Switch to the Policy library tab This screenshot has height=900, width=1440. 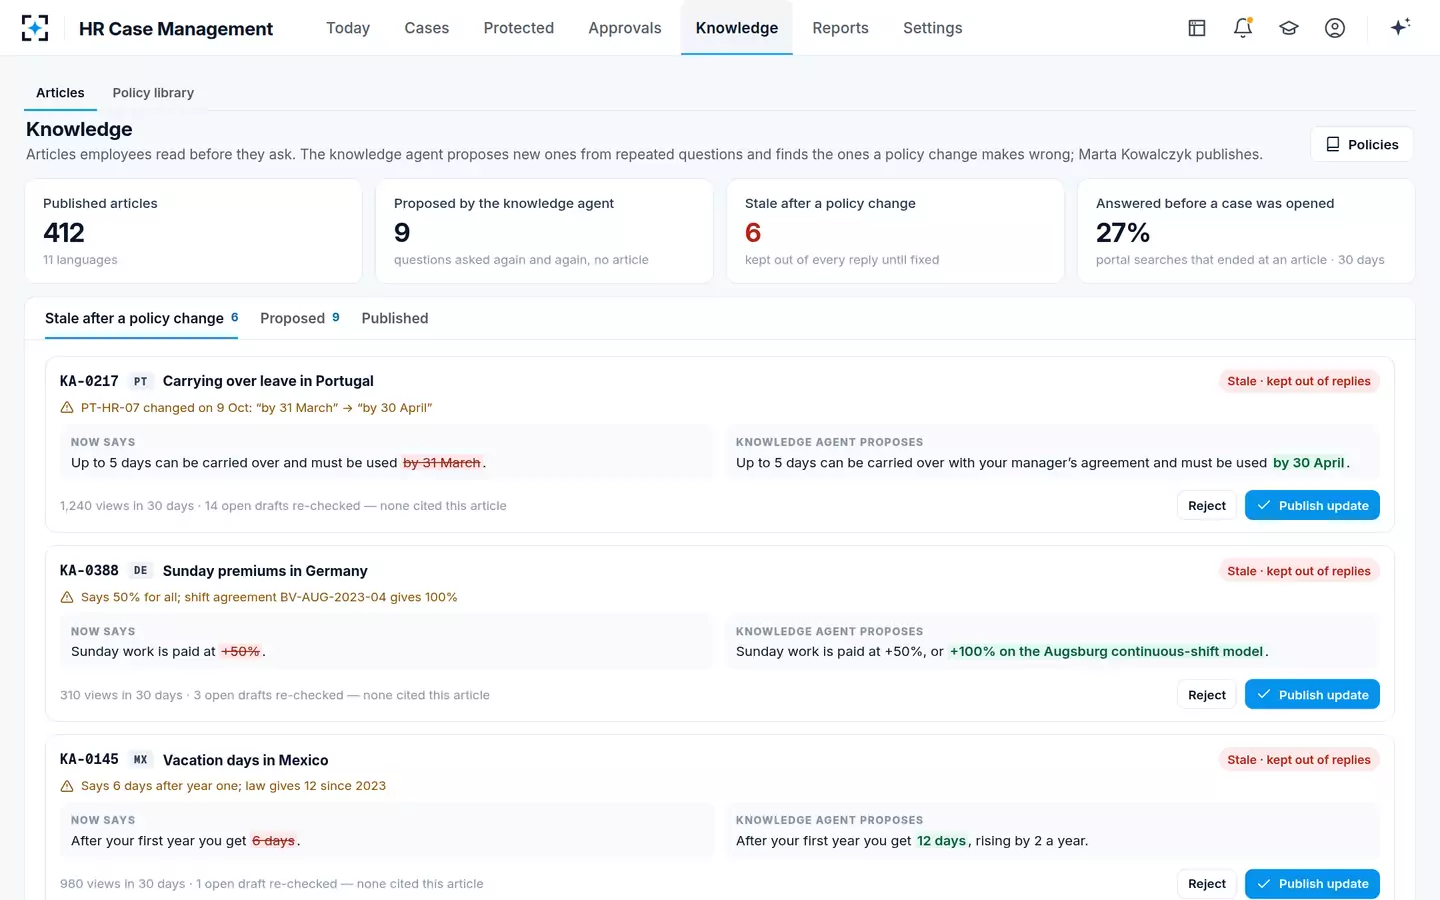pos(153,93)
